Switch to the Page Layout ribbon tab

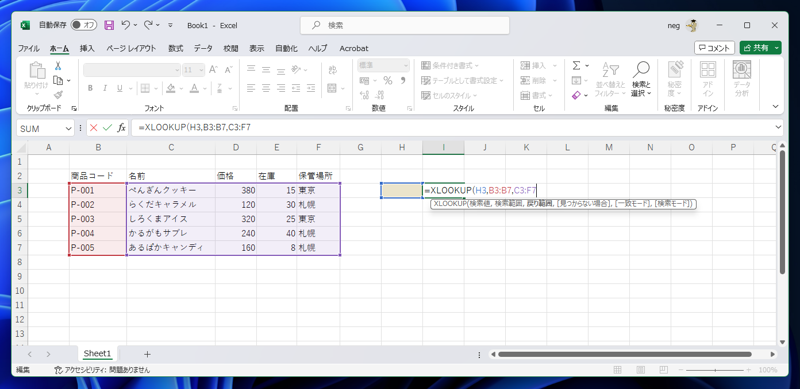131,48
